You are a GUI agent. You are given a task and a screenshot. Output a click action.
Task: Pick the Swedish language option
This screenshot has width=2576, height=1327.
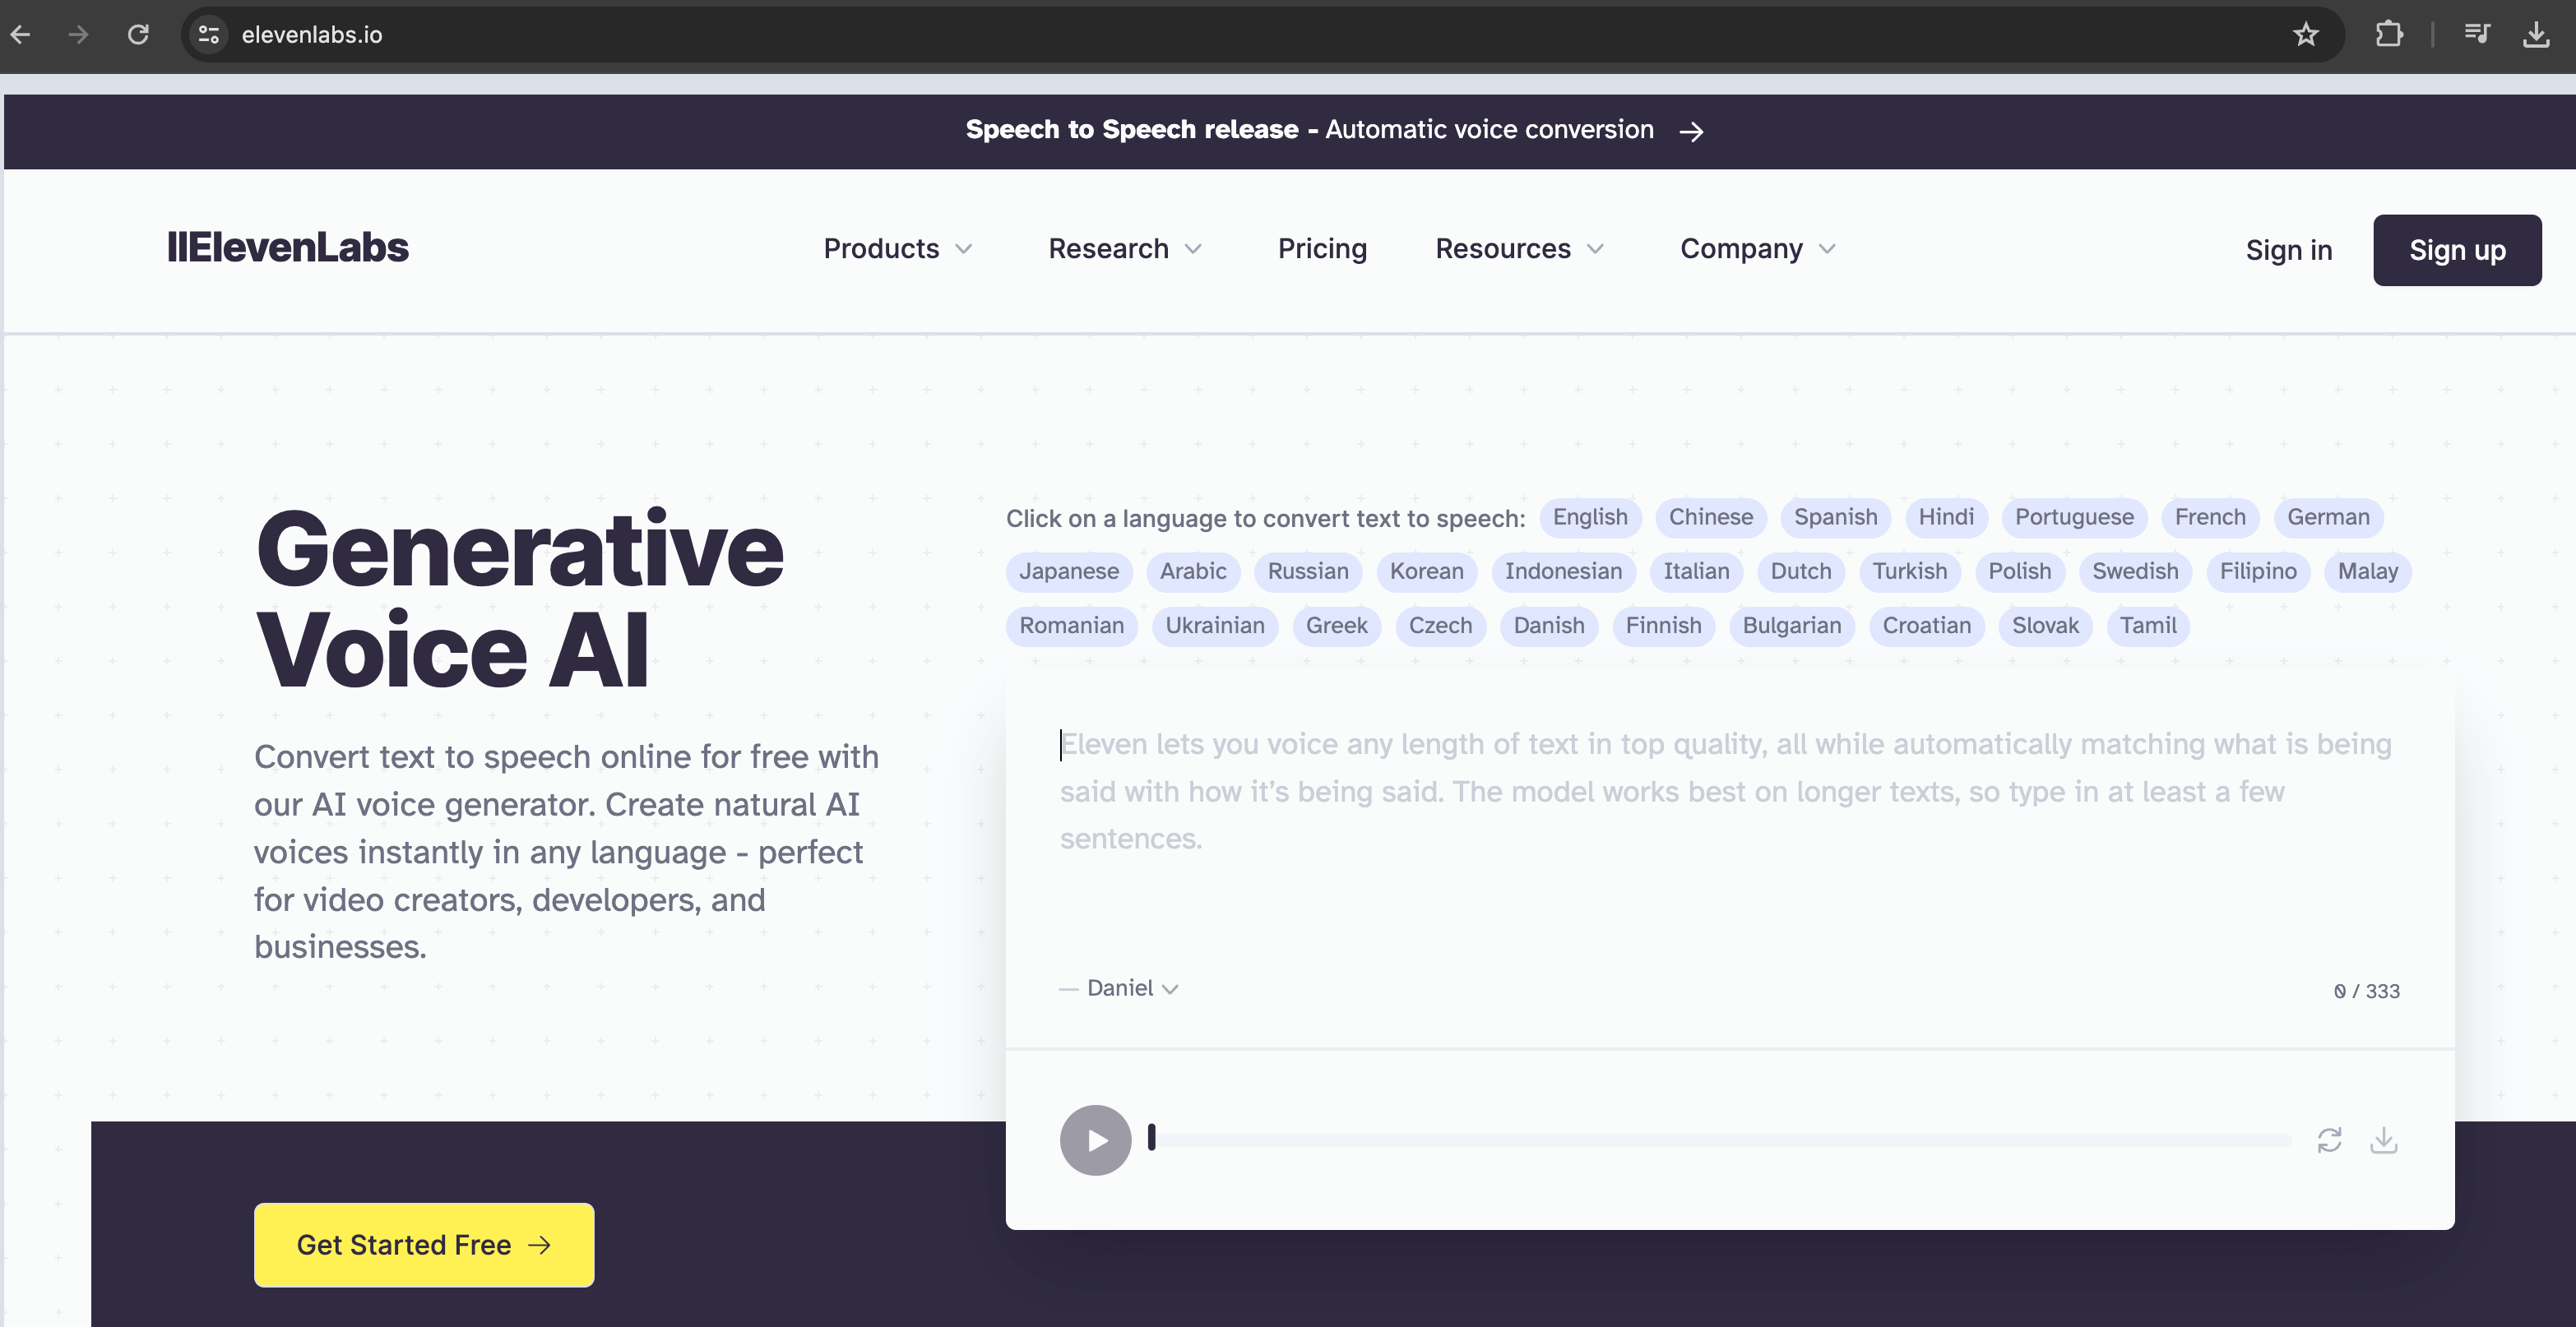click(x=2135, y=571)
